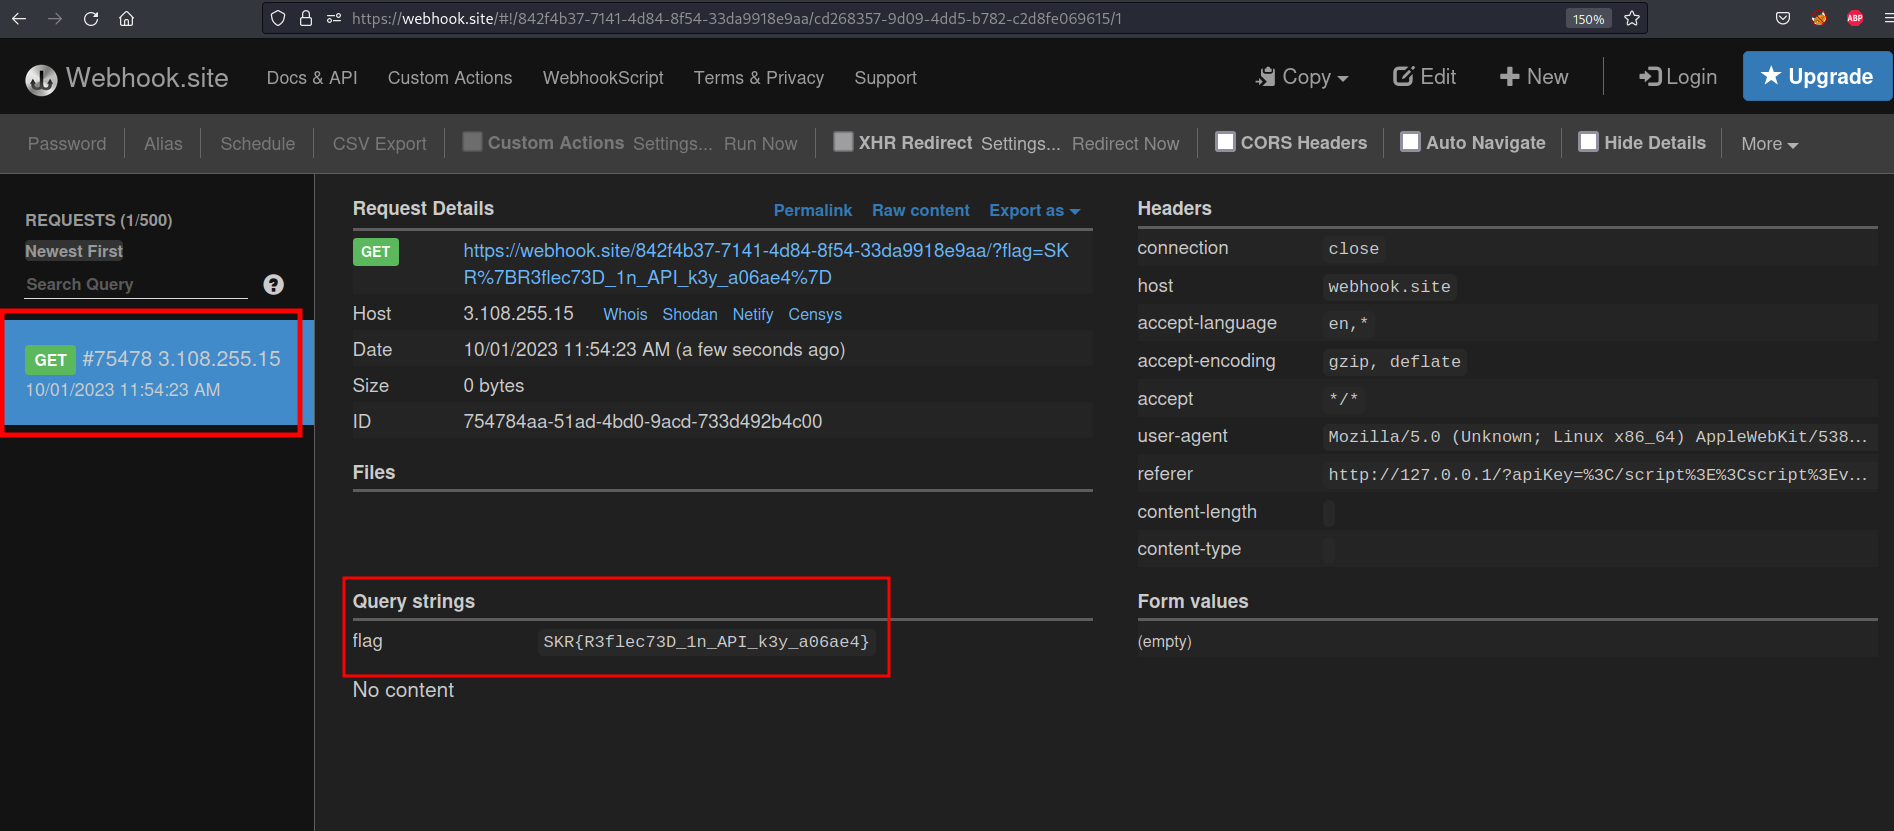Toggle the Newest First sort order
This screenshot has height=831, width=1894.
[x=74, y=251]
